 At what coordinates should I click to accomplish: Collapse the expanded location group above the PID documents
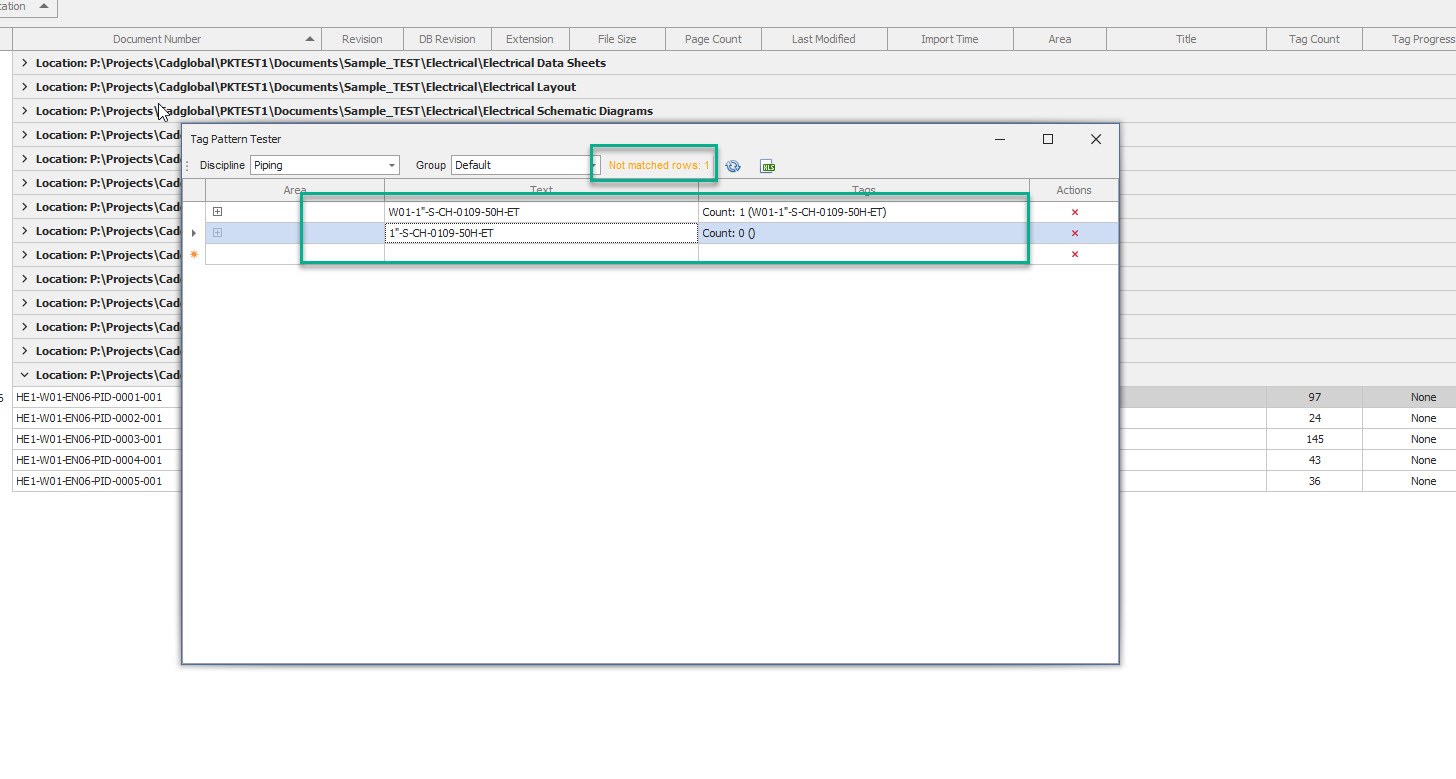click(x=24, y=375)
